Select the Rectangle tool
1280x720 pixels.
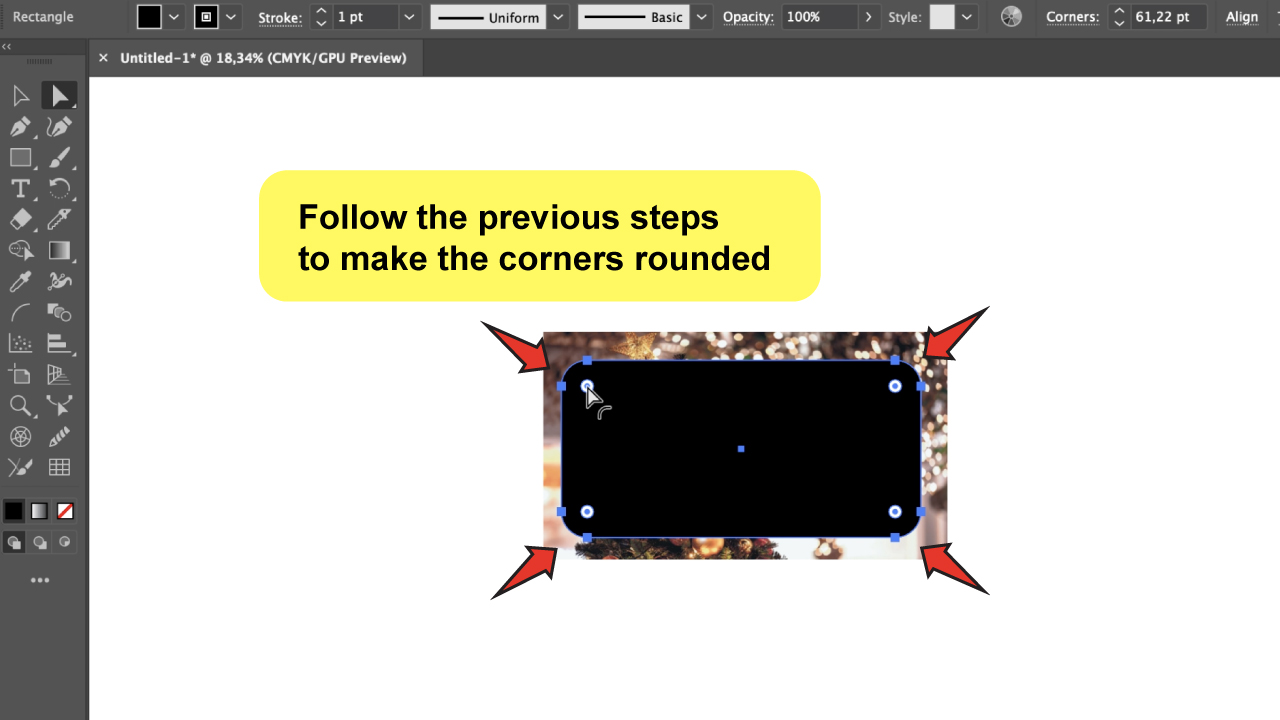pyautogui.click(x=20, y=158)
